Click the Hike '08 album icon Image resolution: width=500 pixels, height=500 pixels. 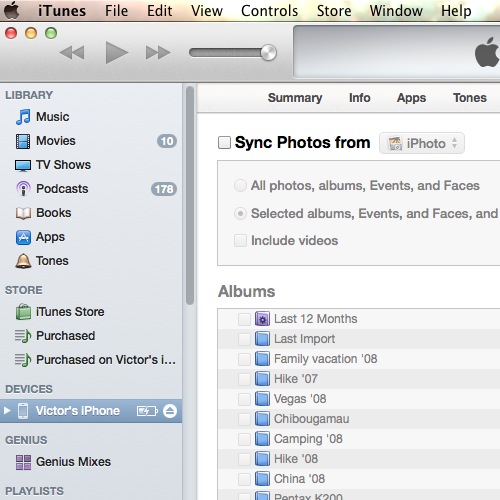[x=262, y=459]
